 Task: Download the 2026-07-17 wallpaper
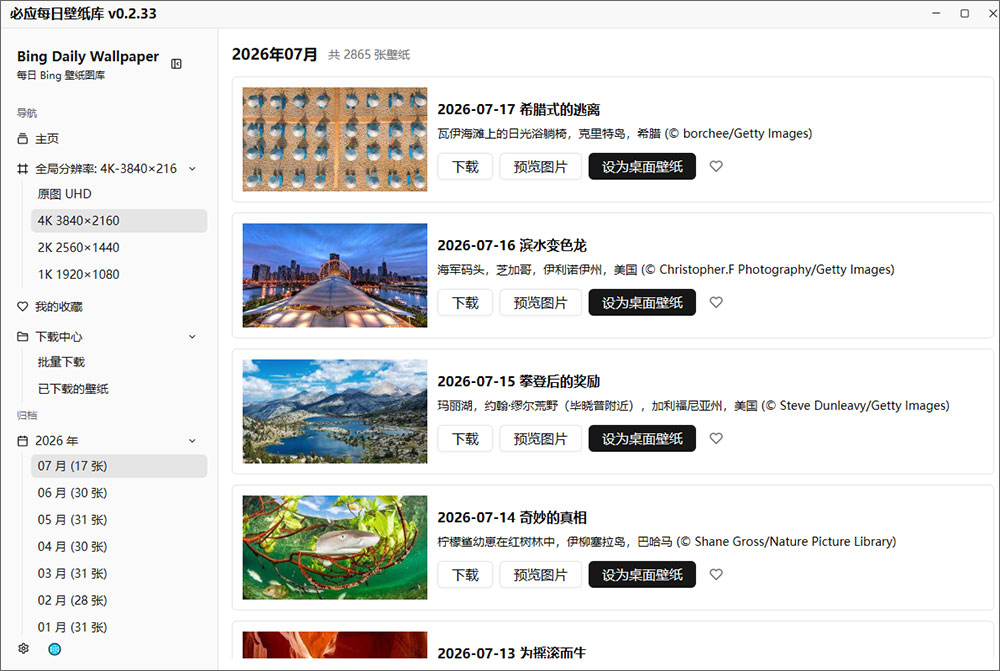tap(465, 166)
